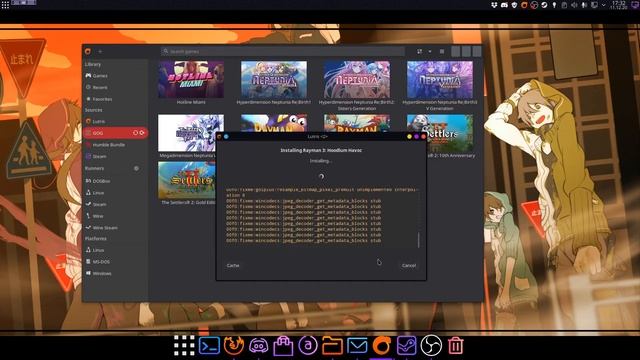Open Neptunia Re;Birth2 Sisters Generation cover
The width and height of the screenshot is (640, 360).
357,79
